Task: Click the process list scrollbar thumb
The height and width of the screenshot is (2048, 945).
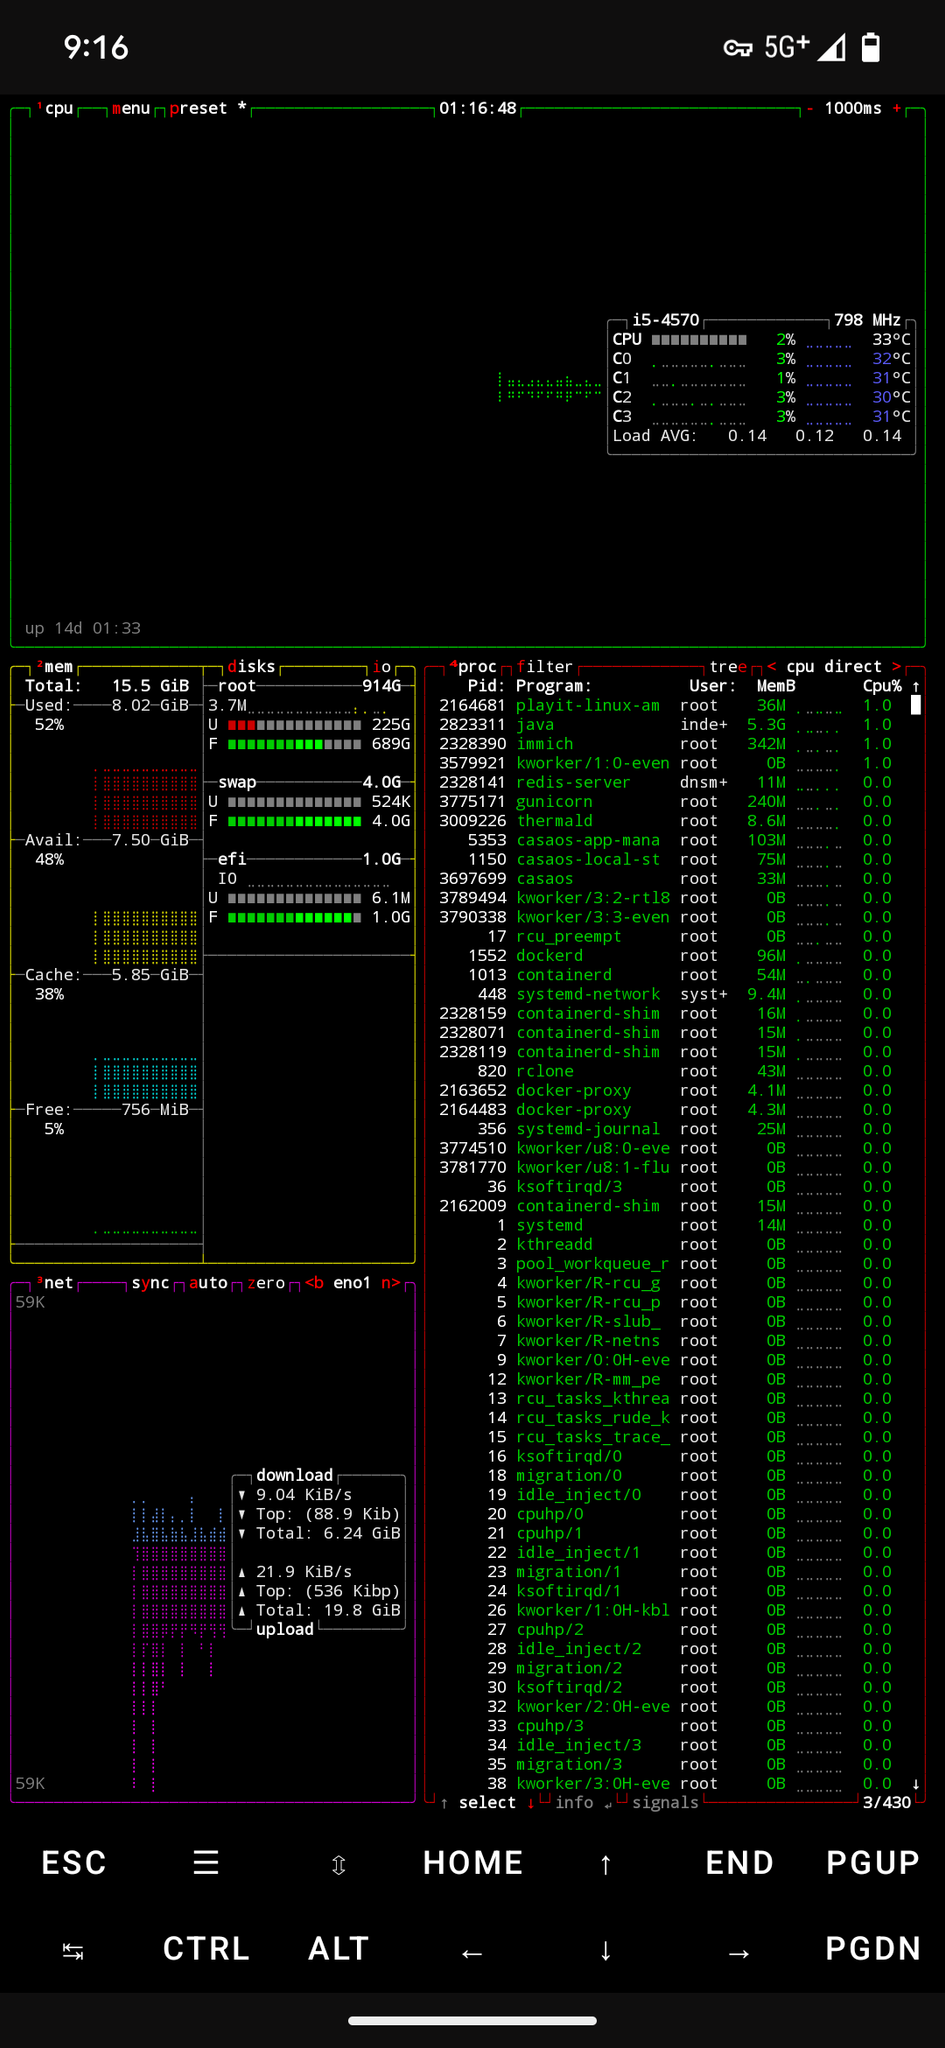Action: click(x=915, y=705)
